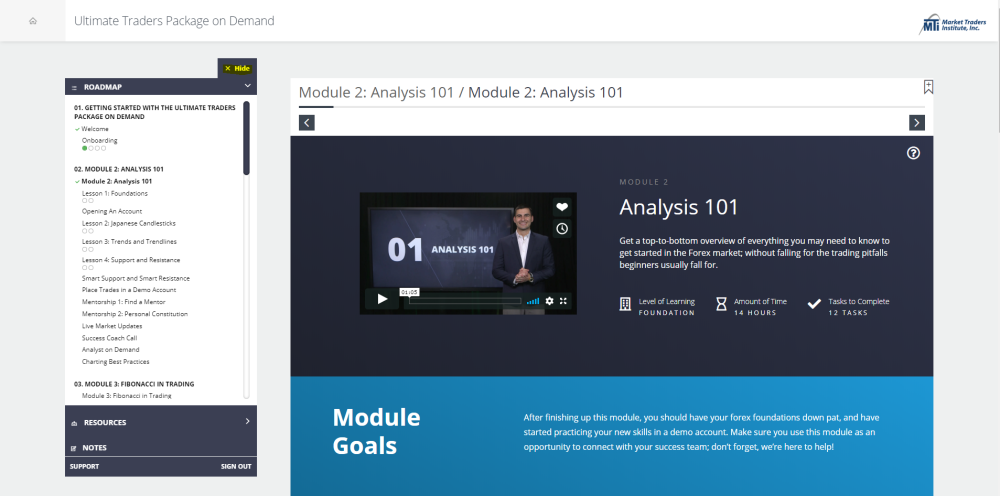The width and height of the screenshot is (1000, 496).
Task: Select Module 2: Analysis 101 in the roadmap
Action: tap(117, 181)
